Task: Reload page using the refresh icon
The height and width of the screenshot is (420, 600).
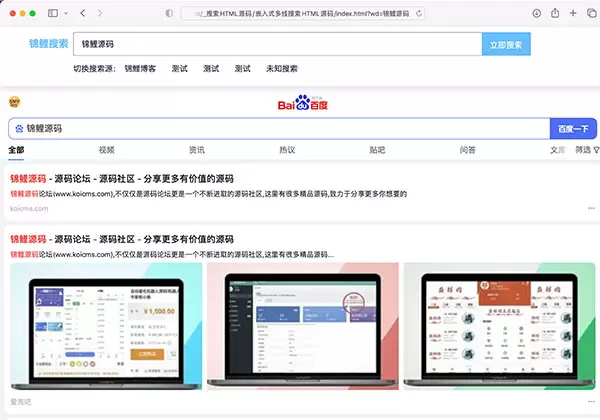Action: [x=419, y=13]
